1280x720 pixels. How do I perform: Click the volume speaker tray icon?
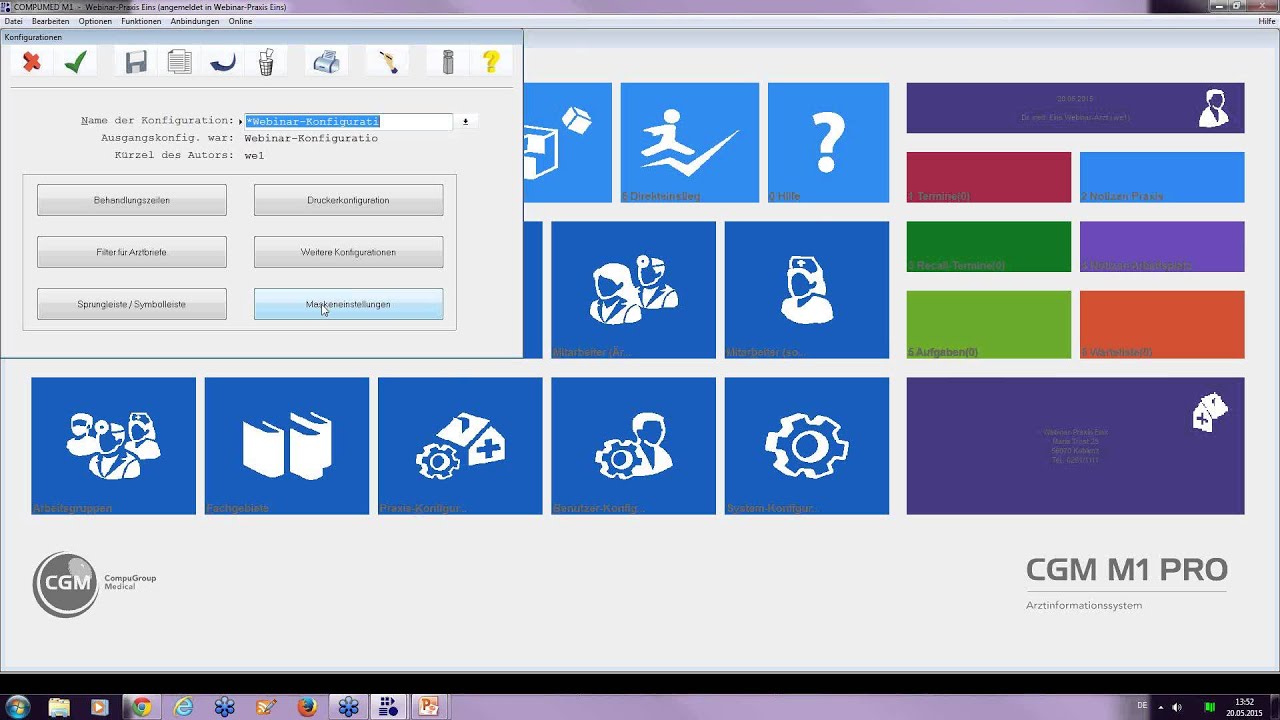[1176, 707]
